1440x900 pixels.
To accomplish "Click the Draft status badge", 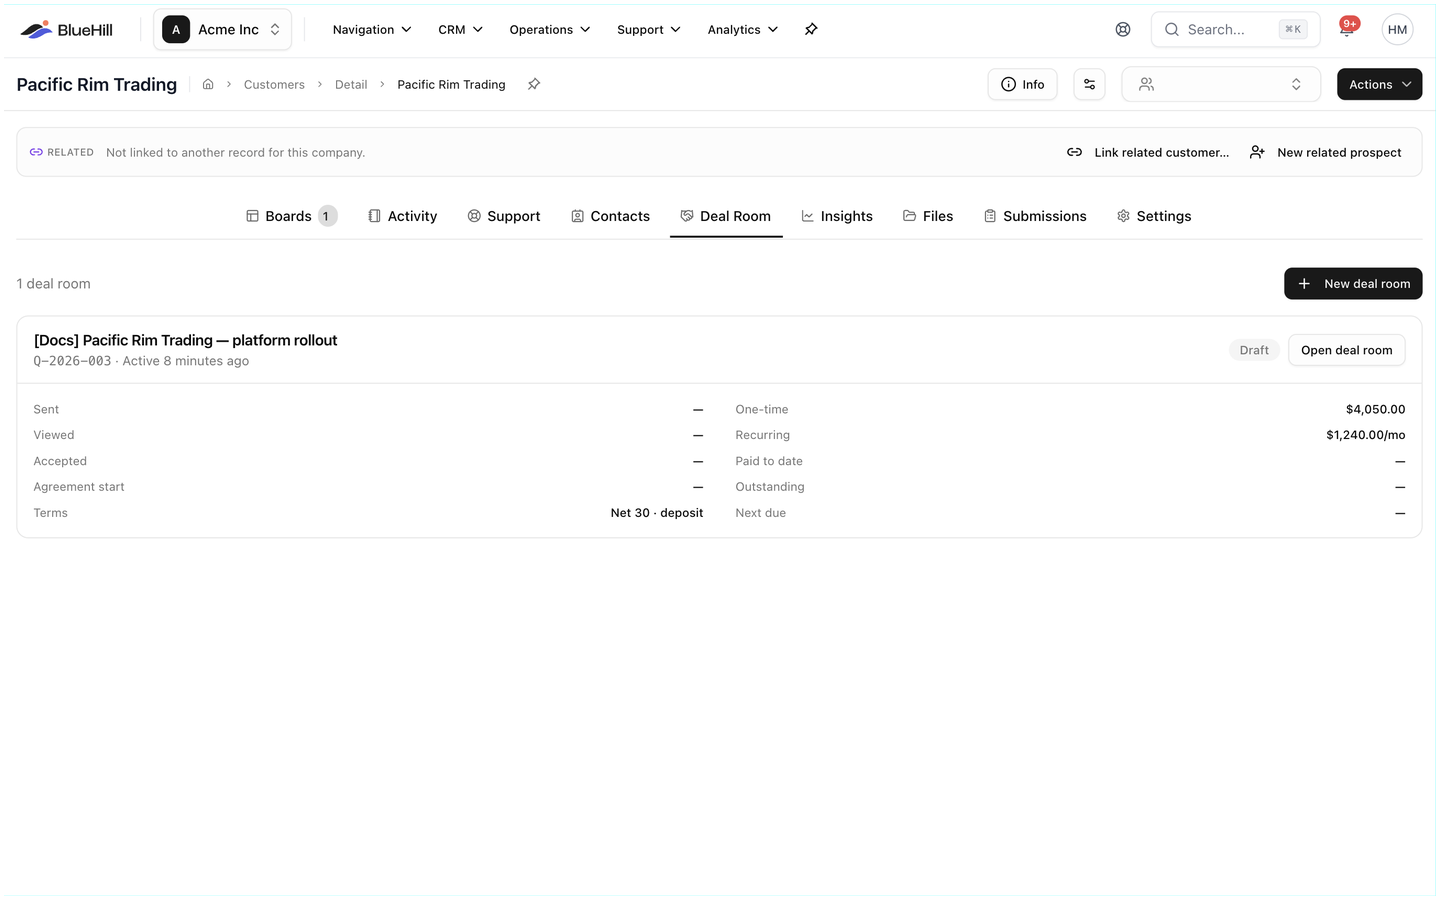I will pyautogui.click(x=1254, y=350).
